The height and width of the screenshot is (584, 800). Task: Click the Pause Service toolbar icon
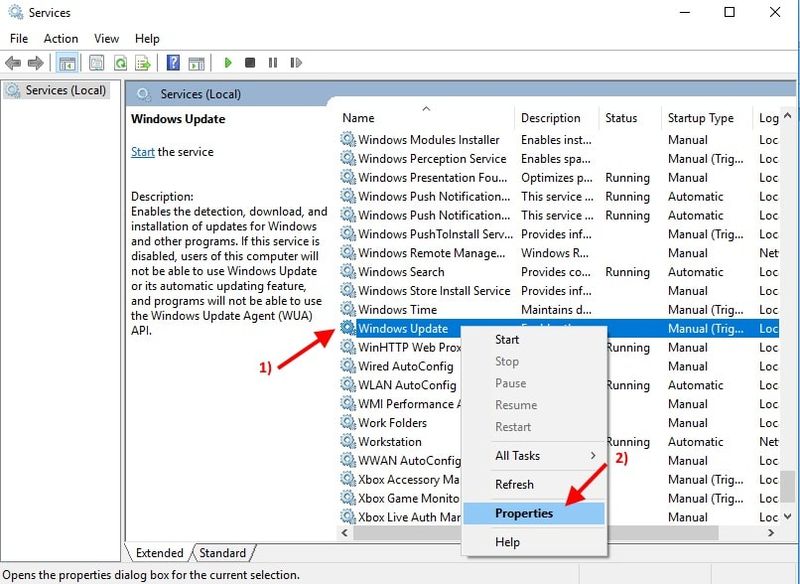click(x=273, y=63)
